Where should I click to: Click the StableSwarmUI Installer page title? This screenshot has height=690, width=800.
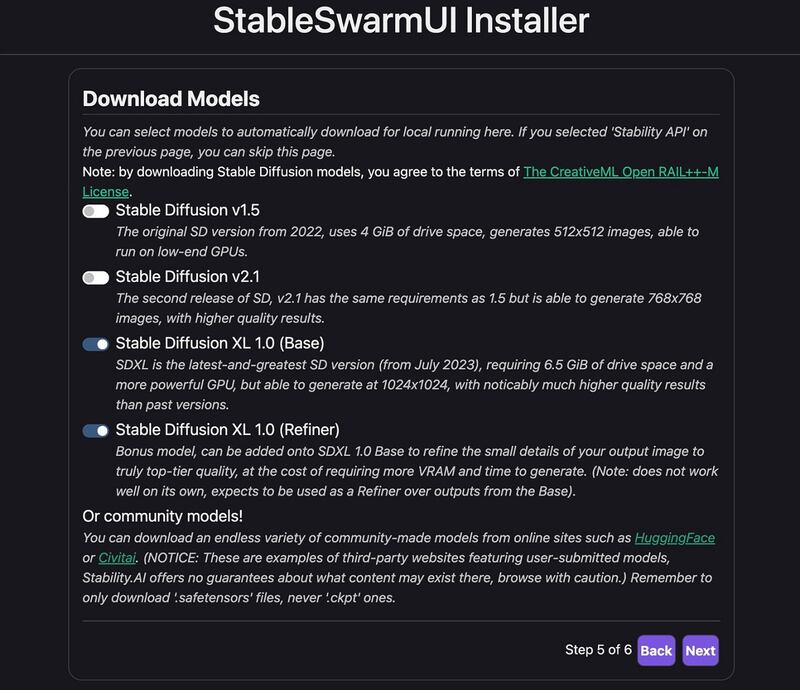(400, 20)
